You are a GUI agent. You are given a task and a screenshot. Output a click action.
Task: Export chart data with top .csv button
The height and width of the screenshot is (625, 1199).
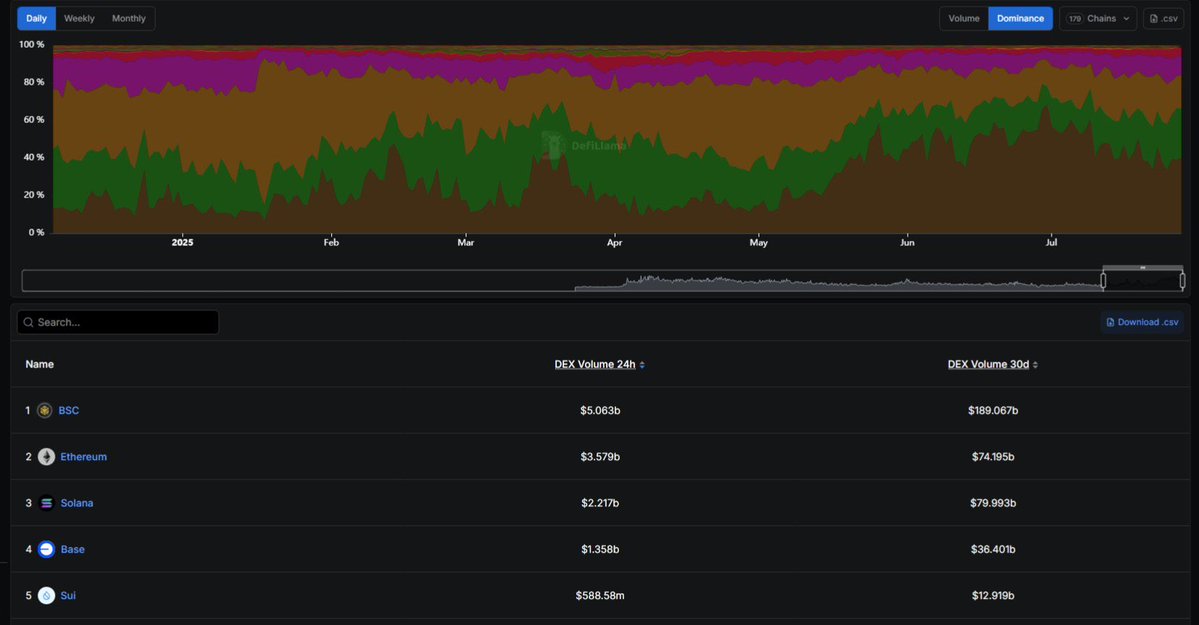coord(1163,18)
